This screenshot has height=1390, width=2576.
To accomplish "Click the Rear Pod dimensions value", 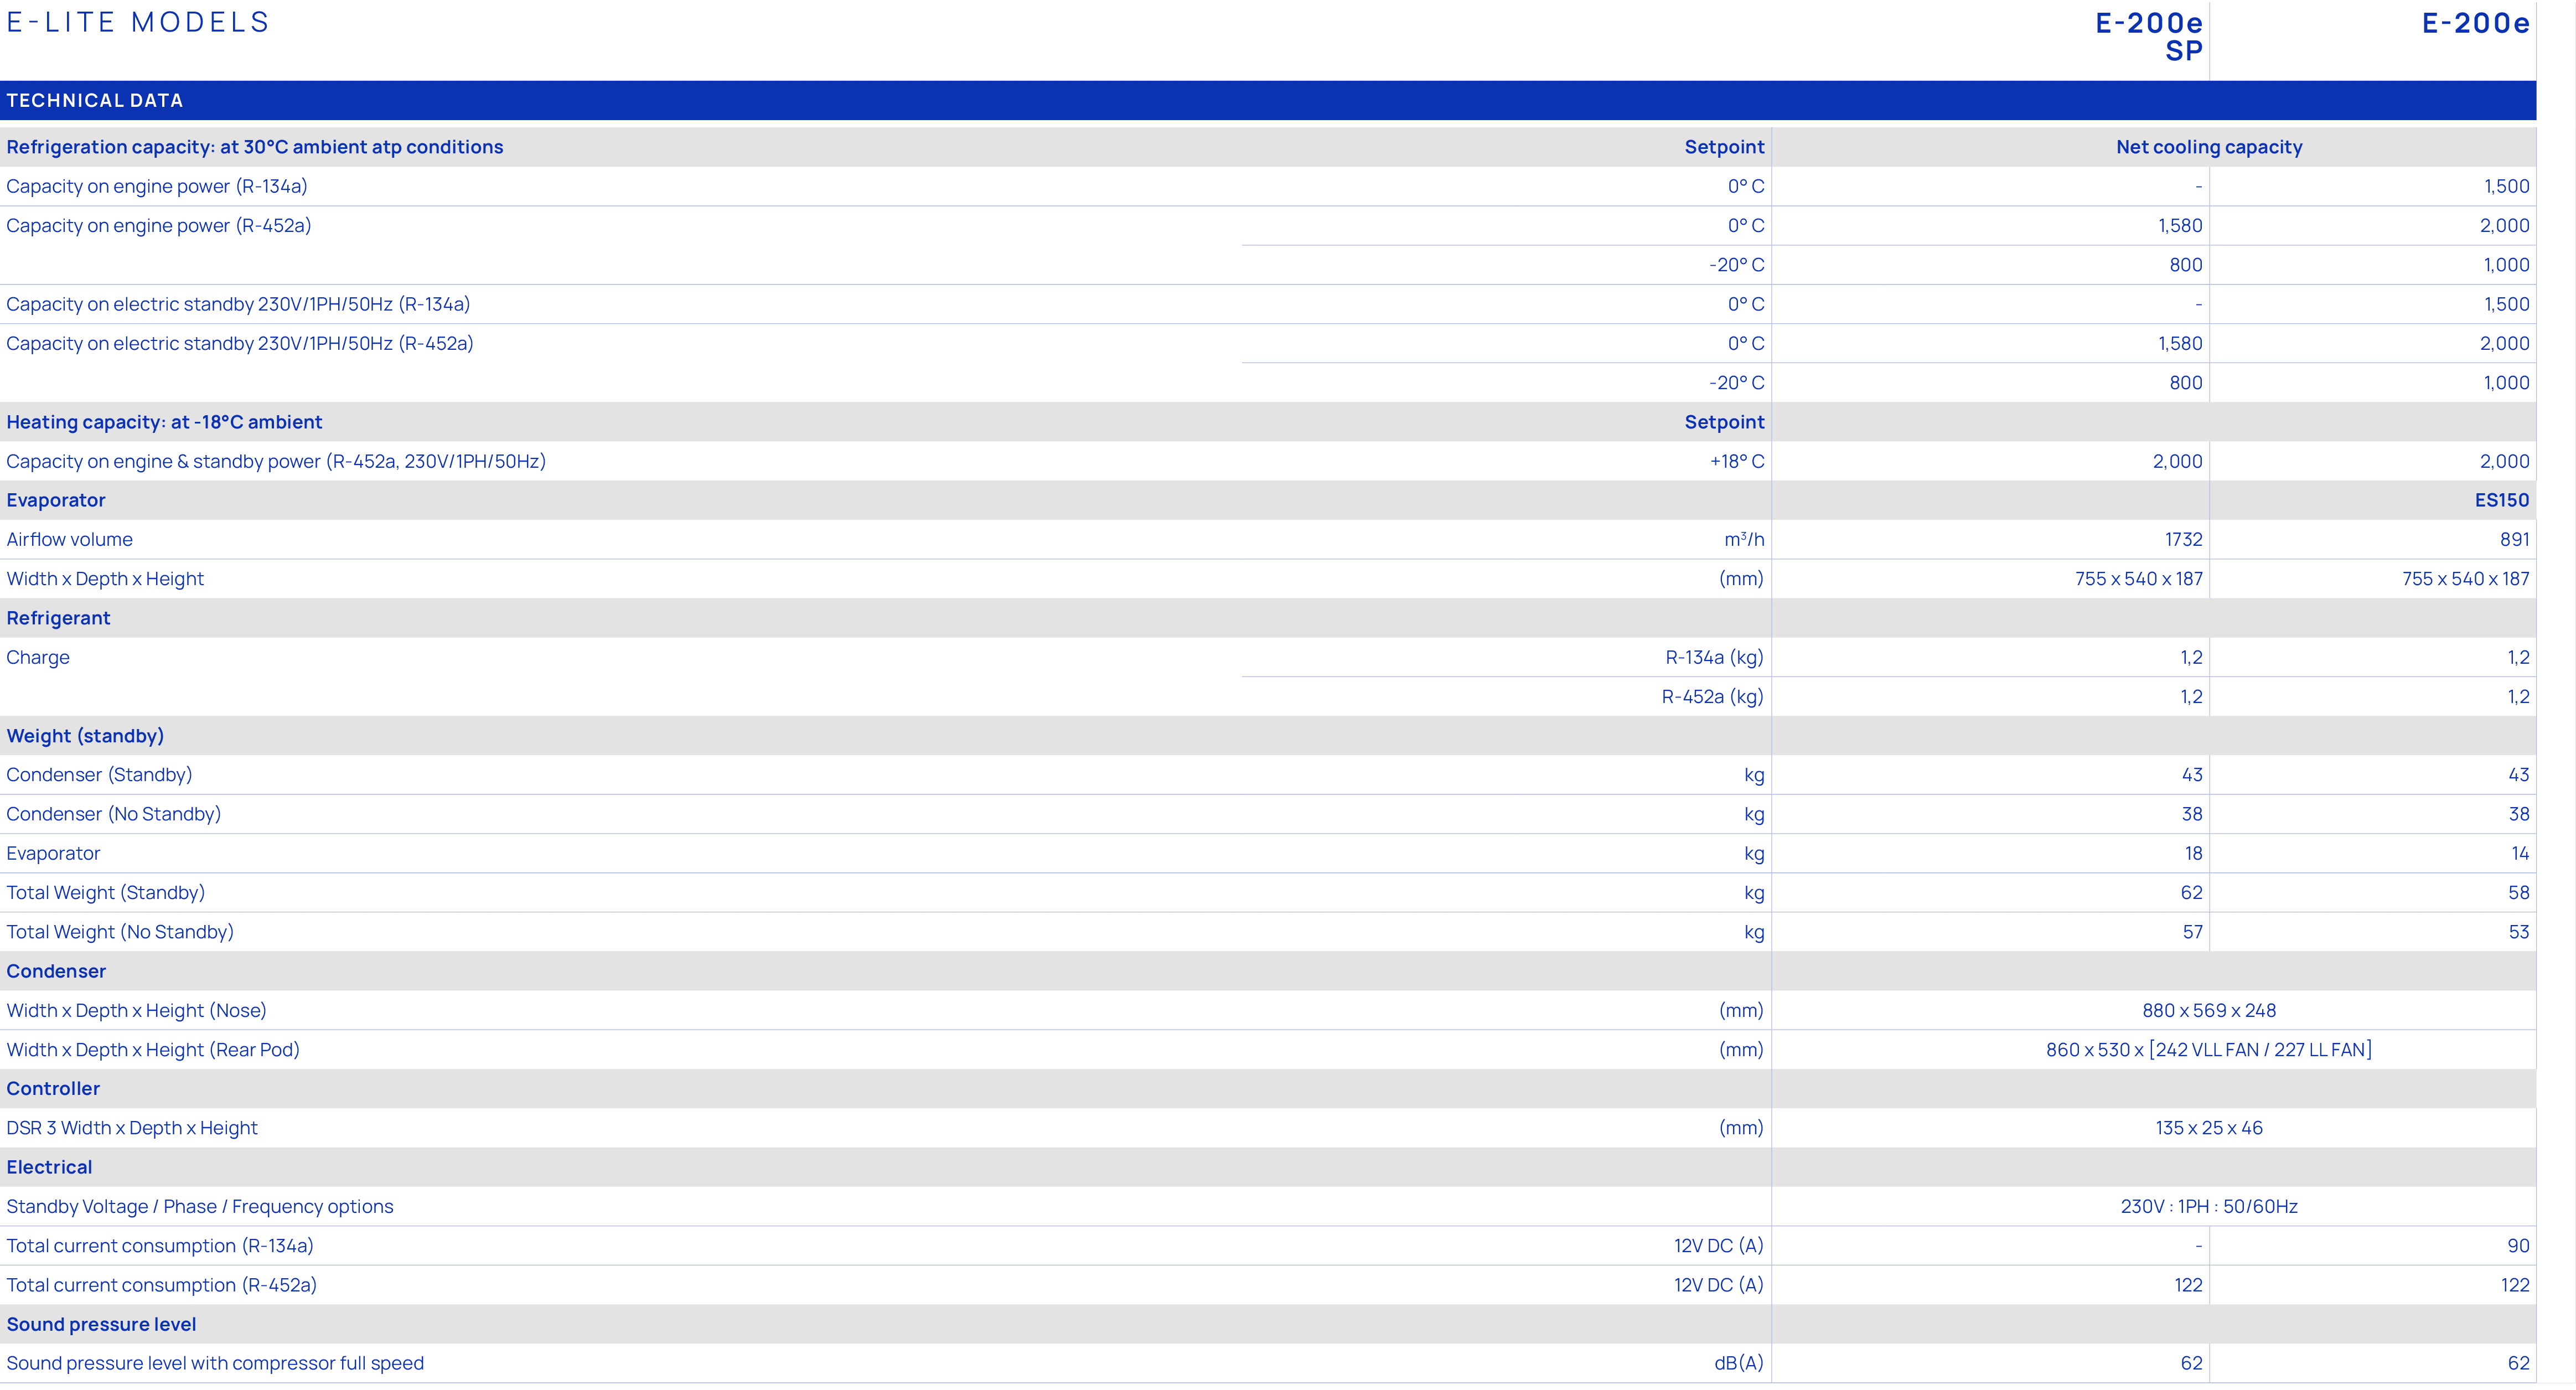I will (x=2208, y=1049).
